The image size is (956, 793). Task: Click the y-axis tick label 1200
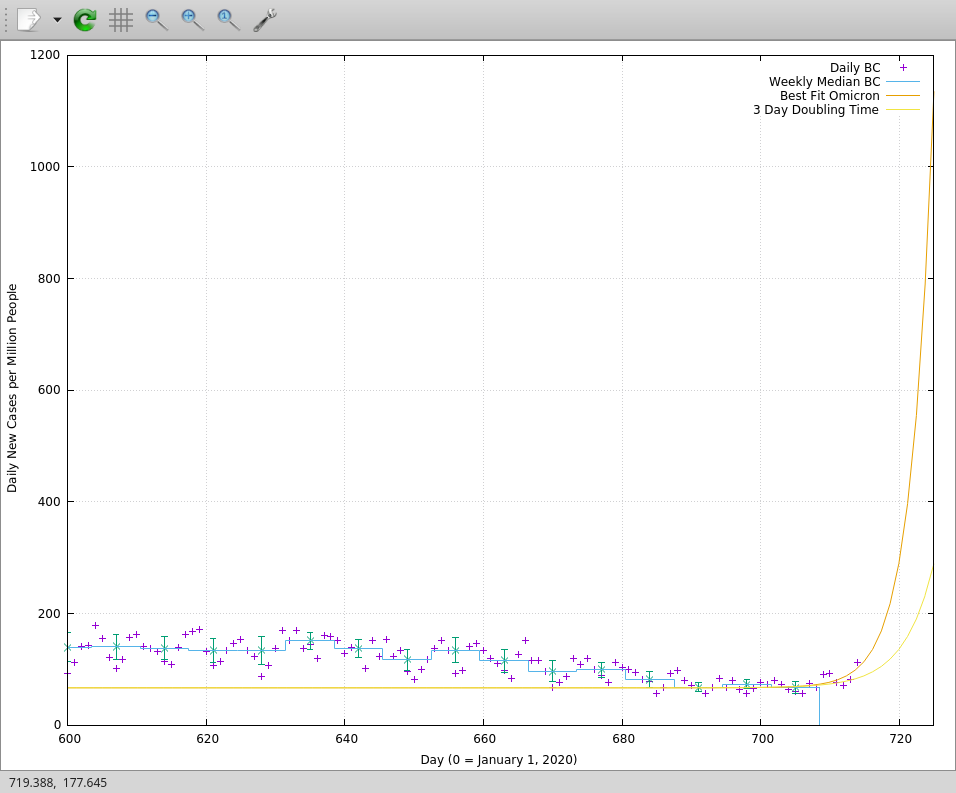click(45, 55)
